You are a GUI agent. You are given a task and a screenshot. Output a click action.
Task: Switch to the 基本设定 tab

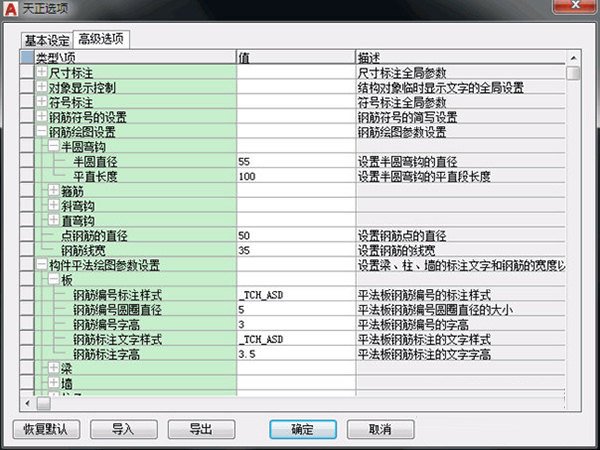coord(48,40)
